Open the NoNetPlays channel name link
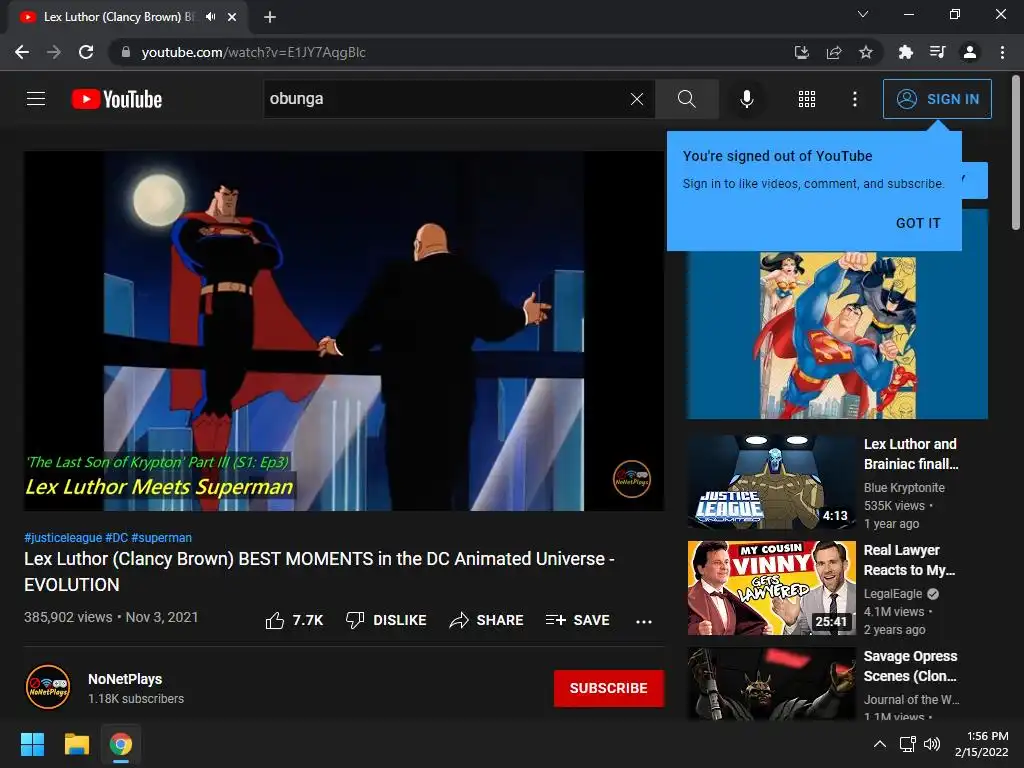1024x768 pixels. (x=125, y=679)
